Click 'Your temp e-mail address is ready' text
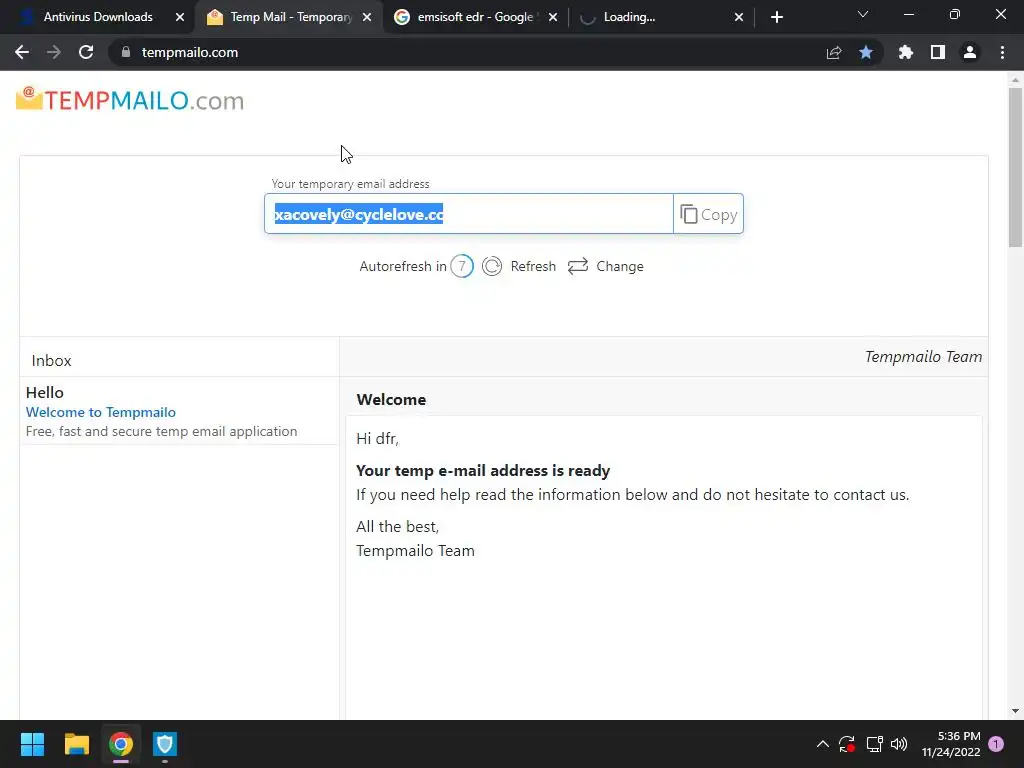 [483, 471]
